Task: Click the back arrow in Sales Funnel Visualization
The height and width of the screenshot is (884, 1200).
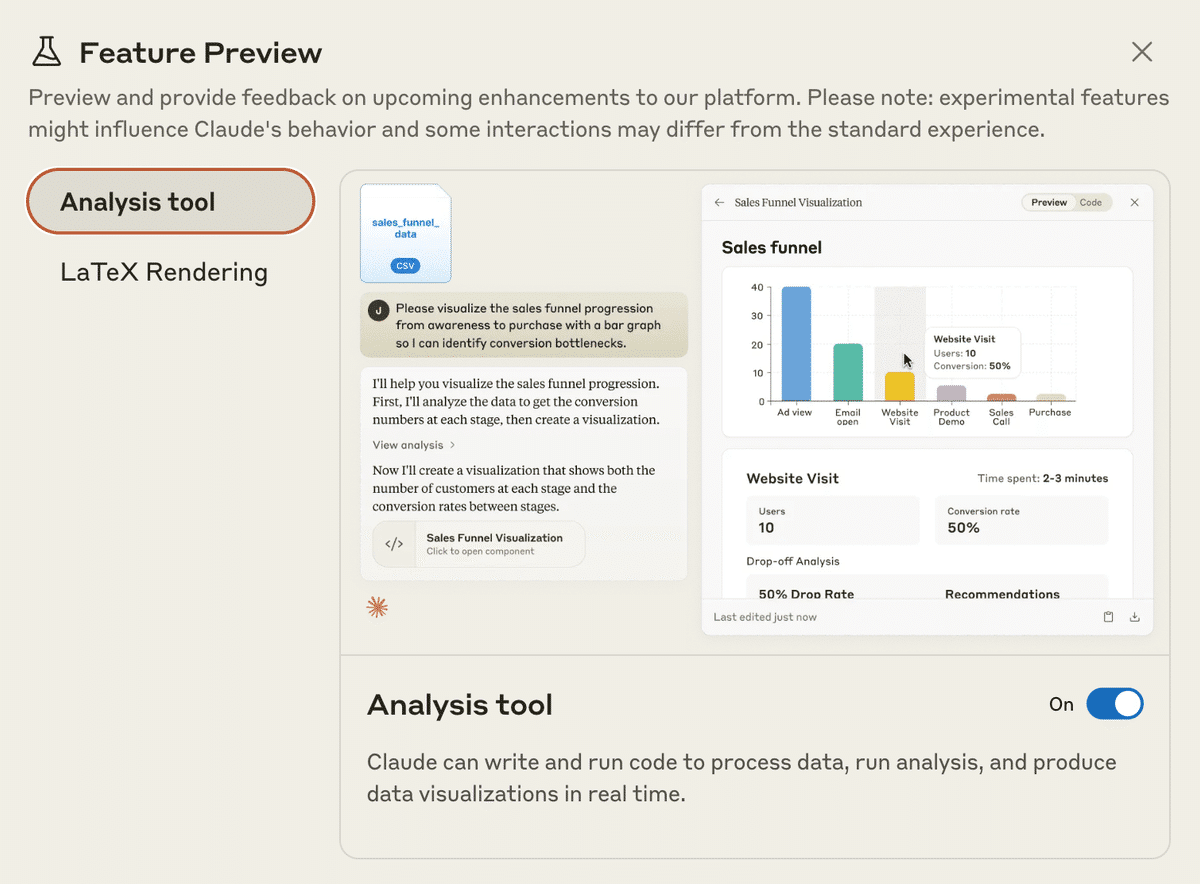Action: pos(719,202)
